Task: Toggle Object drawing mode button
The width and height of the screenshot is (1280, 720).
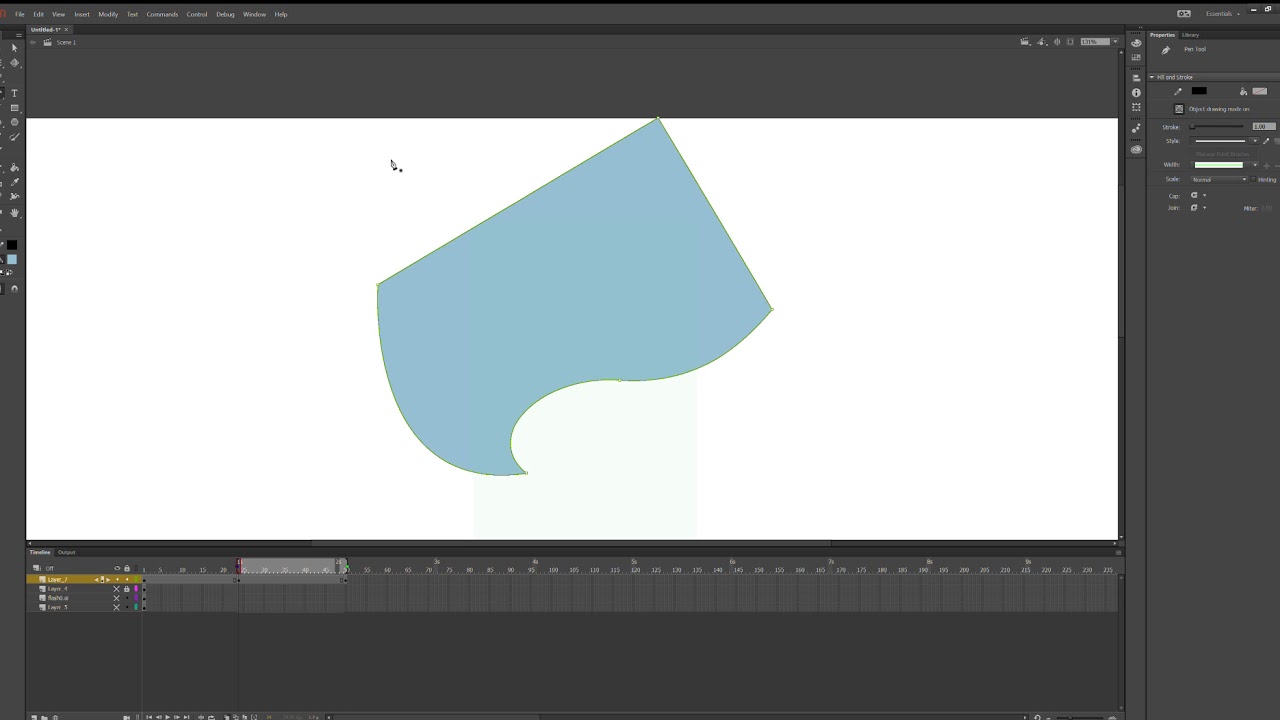Action: click(1179, 109)
